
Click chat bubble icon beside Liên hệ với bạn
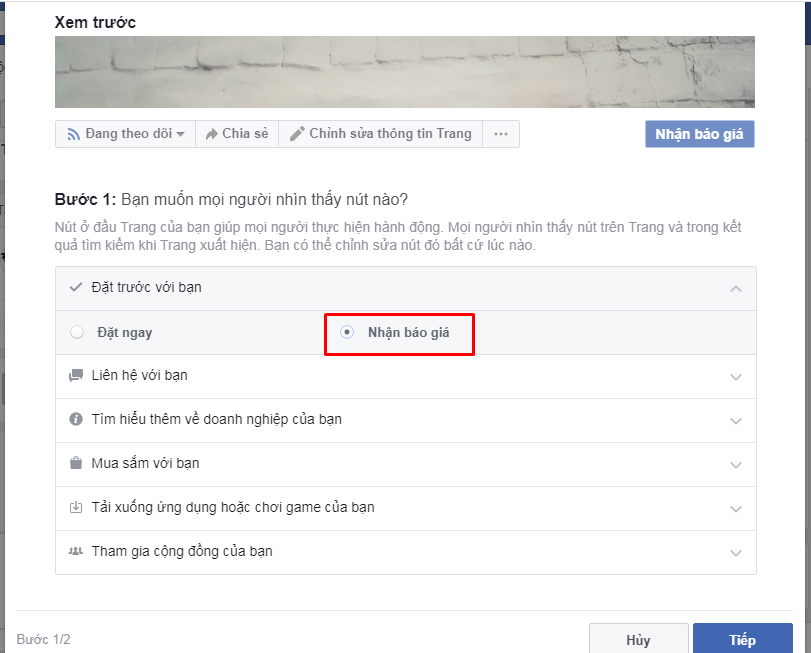76,375
